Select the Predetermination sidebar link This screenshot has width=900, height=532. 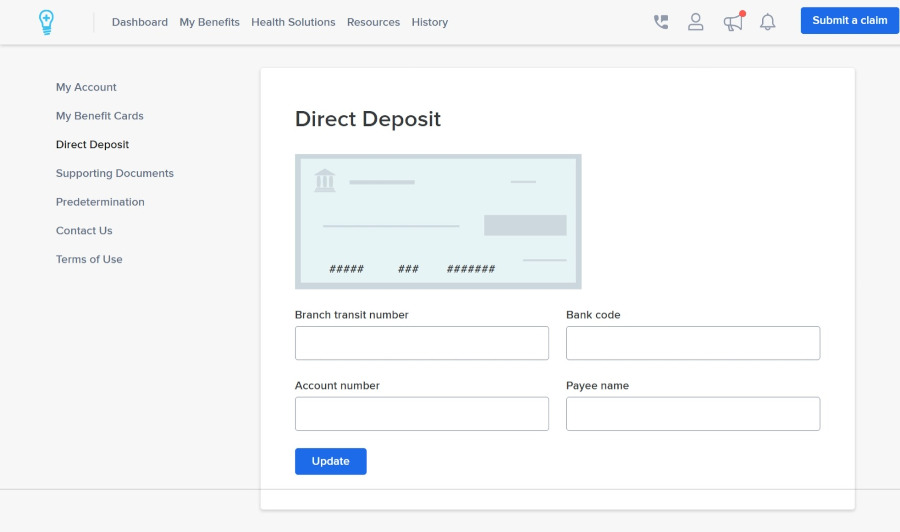point(100,202)
